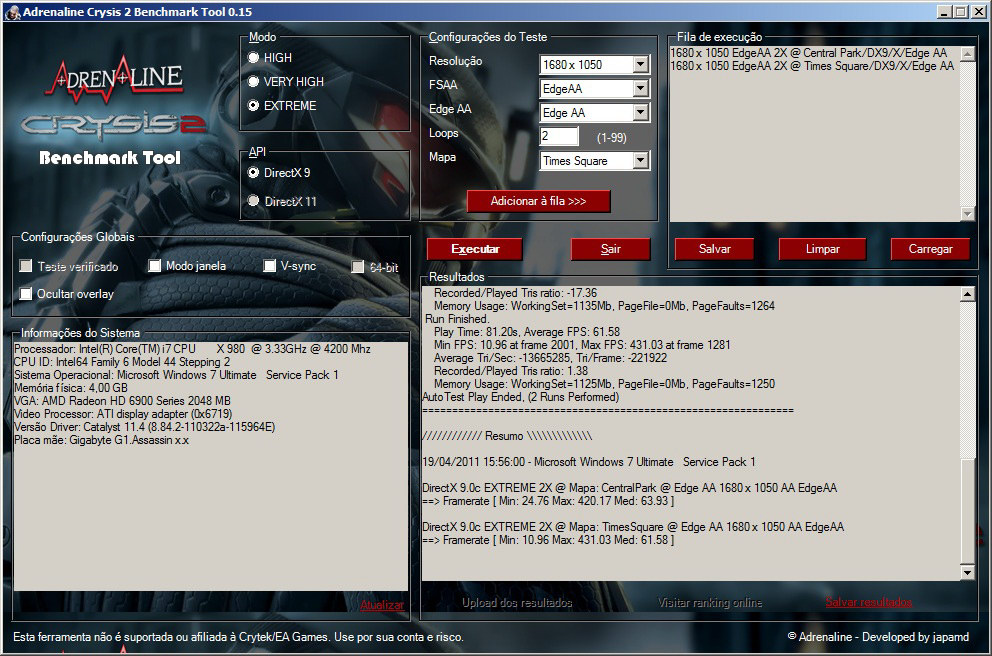Viewport: 992px width, 656px height.
Task: Click the Resumo heading in results
Action: click(x=507, y=436)
